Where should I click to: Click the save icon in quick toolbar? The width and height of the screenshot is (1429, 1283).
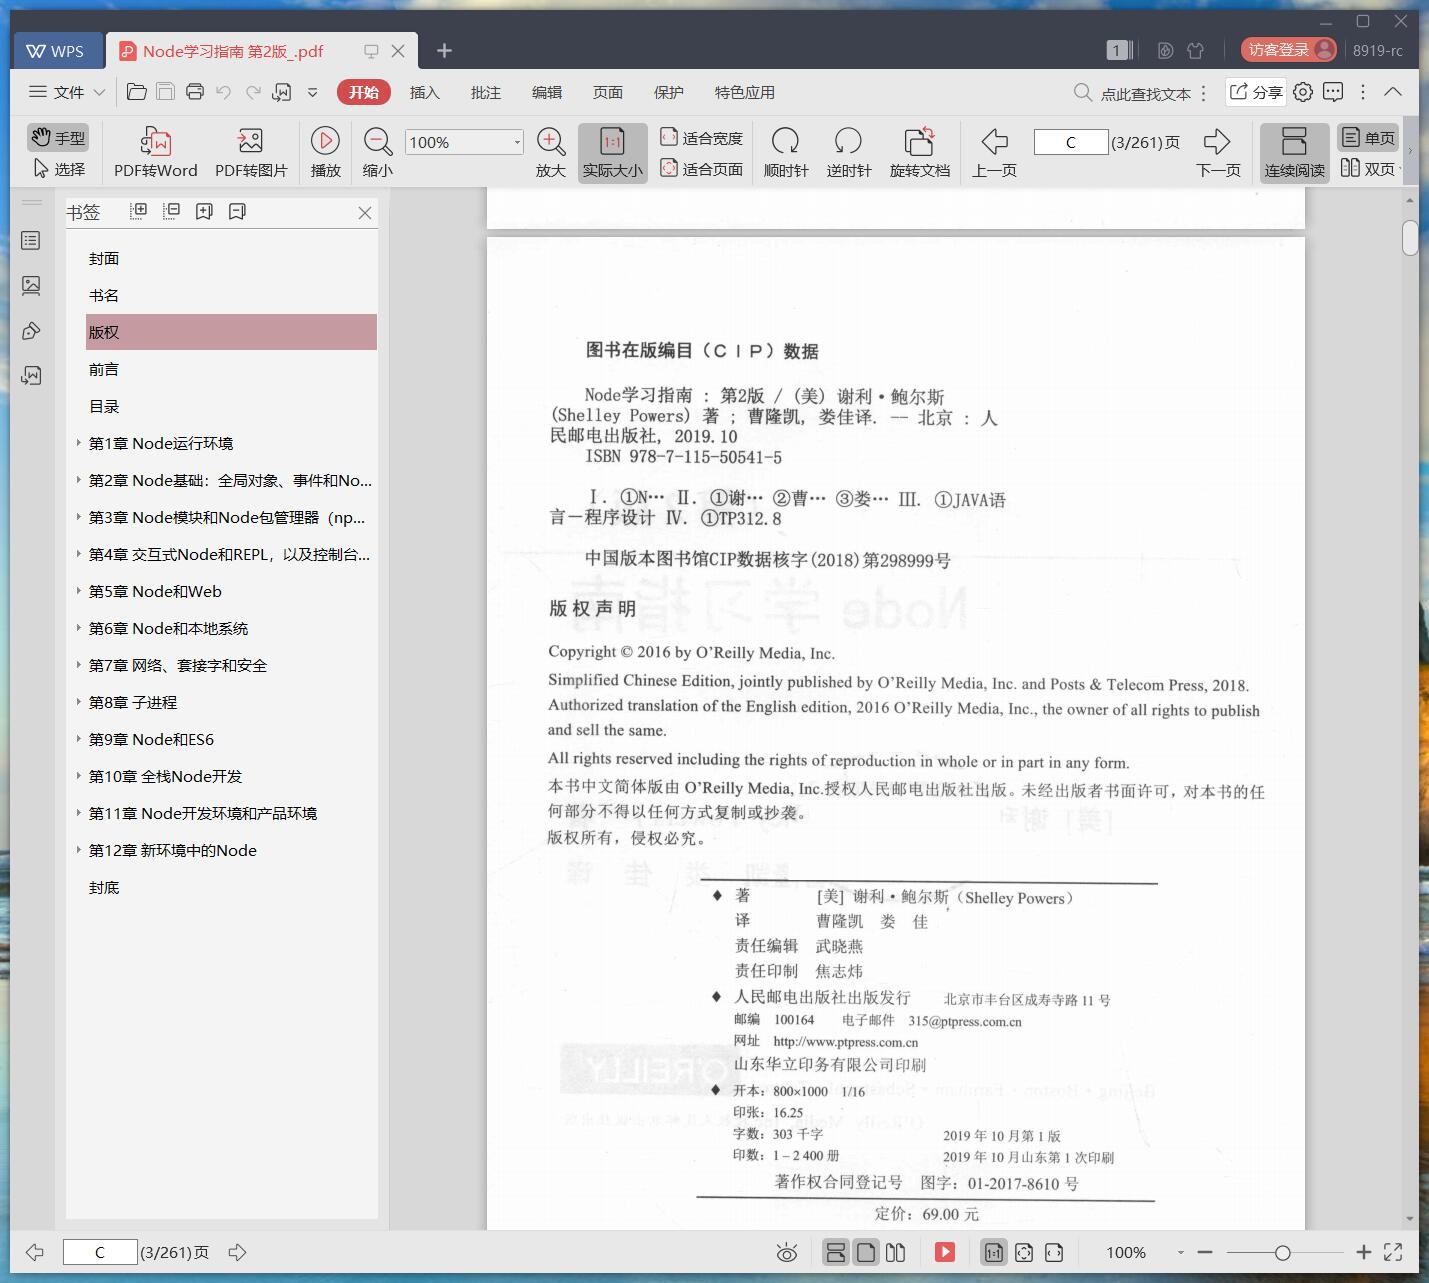166,92
